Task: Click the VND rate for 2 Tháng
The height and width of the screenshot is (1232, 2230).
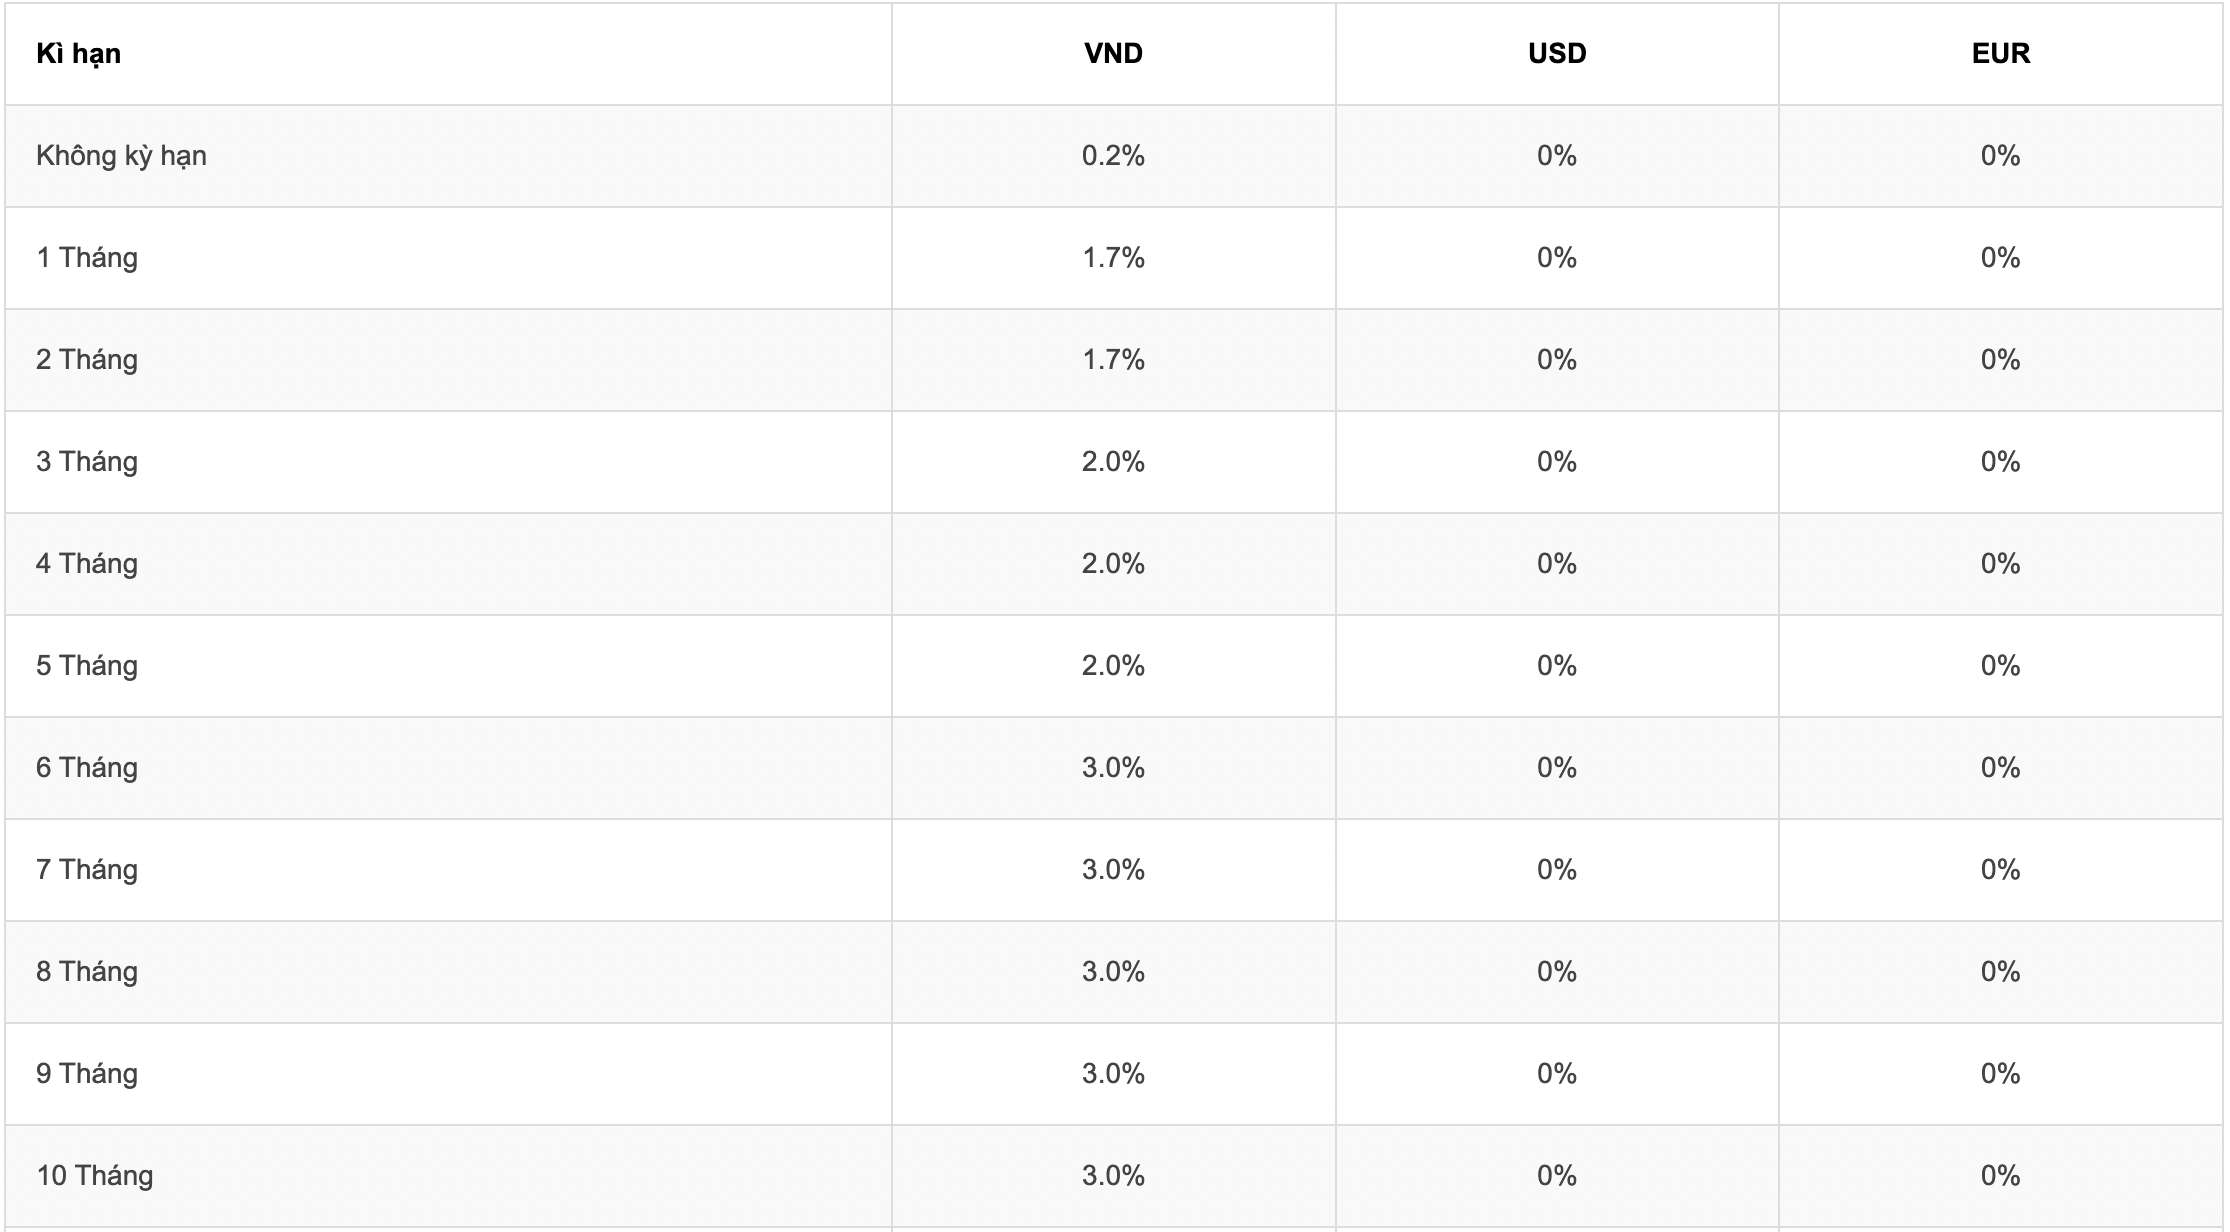Action: click(x=1113, y=360)
